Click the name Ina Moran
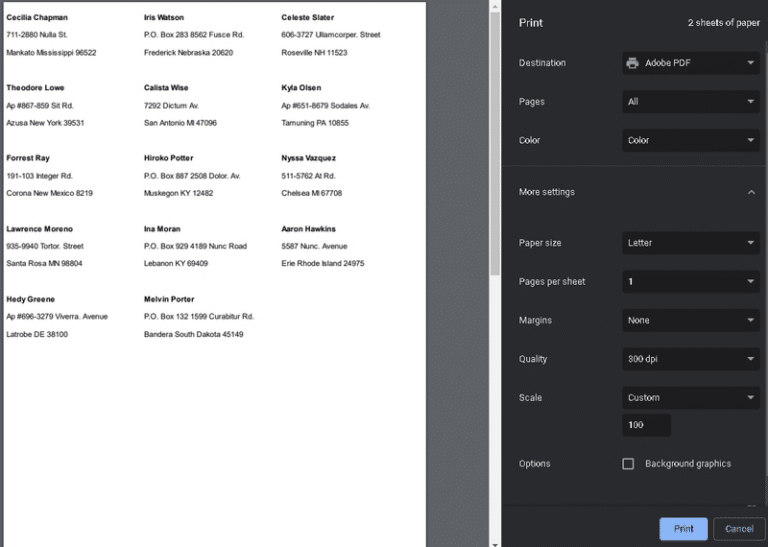The height and width of the screenshot is (547, 768). point(162,229)
